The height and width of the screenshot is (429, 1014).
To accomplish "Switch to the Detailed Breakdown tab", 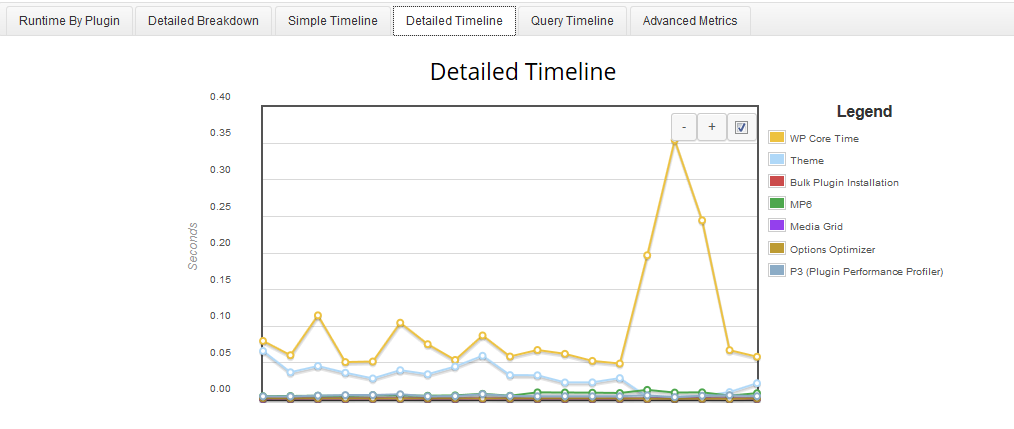I will click(203, 21).
